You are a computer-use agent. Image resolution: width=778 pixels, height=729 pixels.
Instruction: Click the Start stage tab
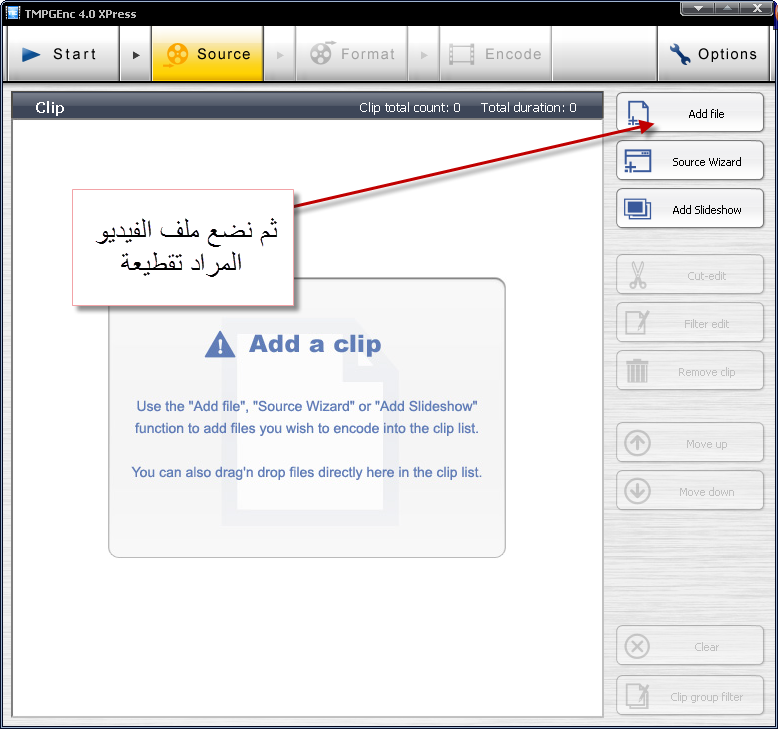64,54
